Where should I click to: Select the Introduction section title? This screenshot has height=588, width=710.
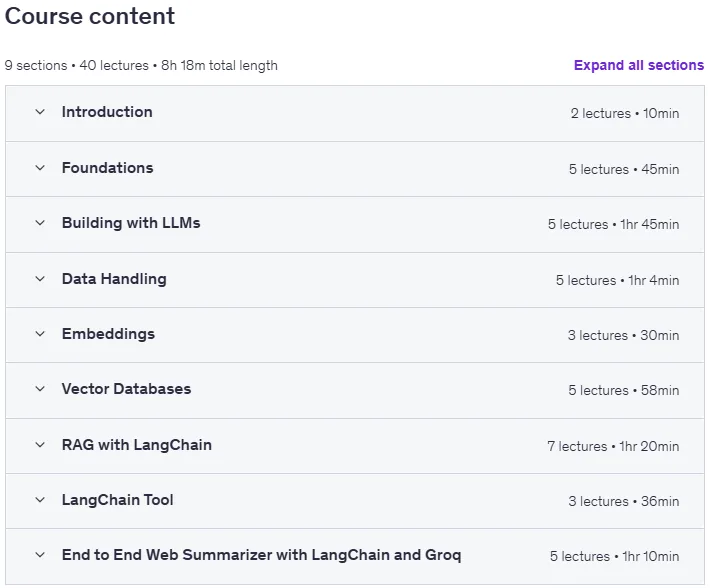[107, 112]
